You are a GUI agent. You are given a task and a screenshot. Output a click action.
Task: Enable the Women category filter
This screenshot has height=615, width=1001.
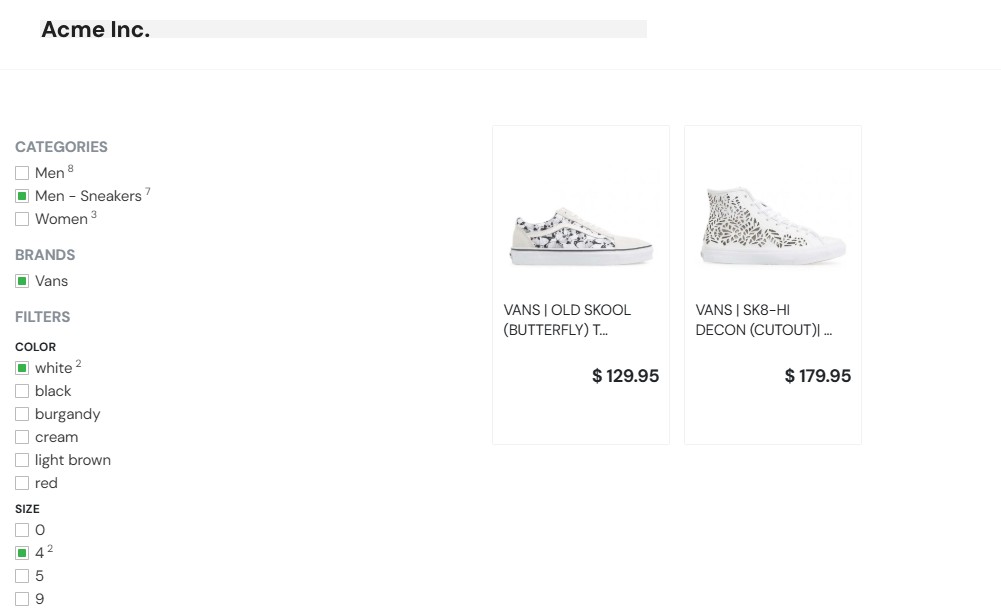click(x=22, y=219)
